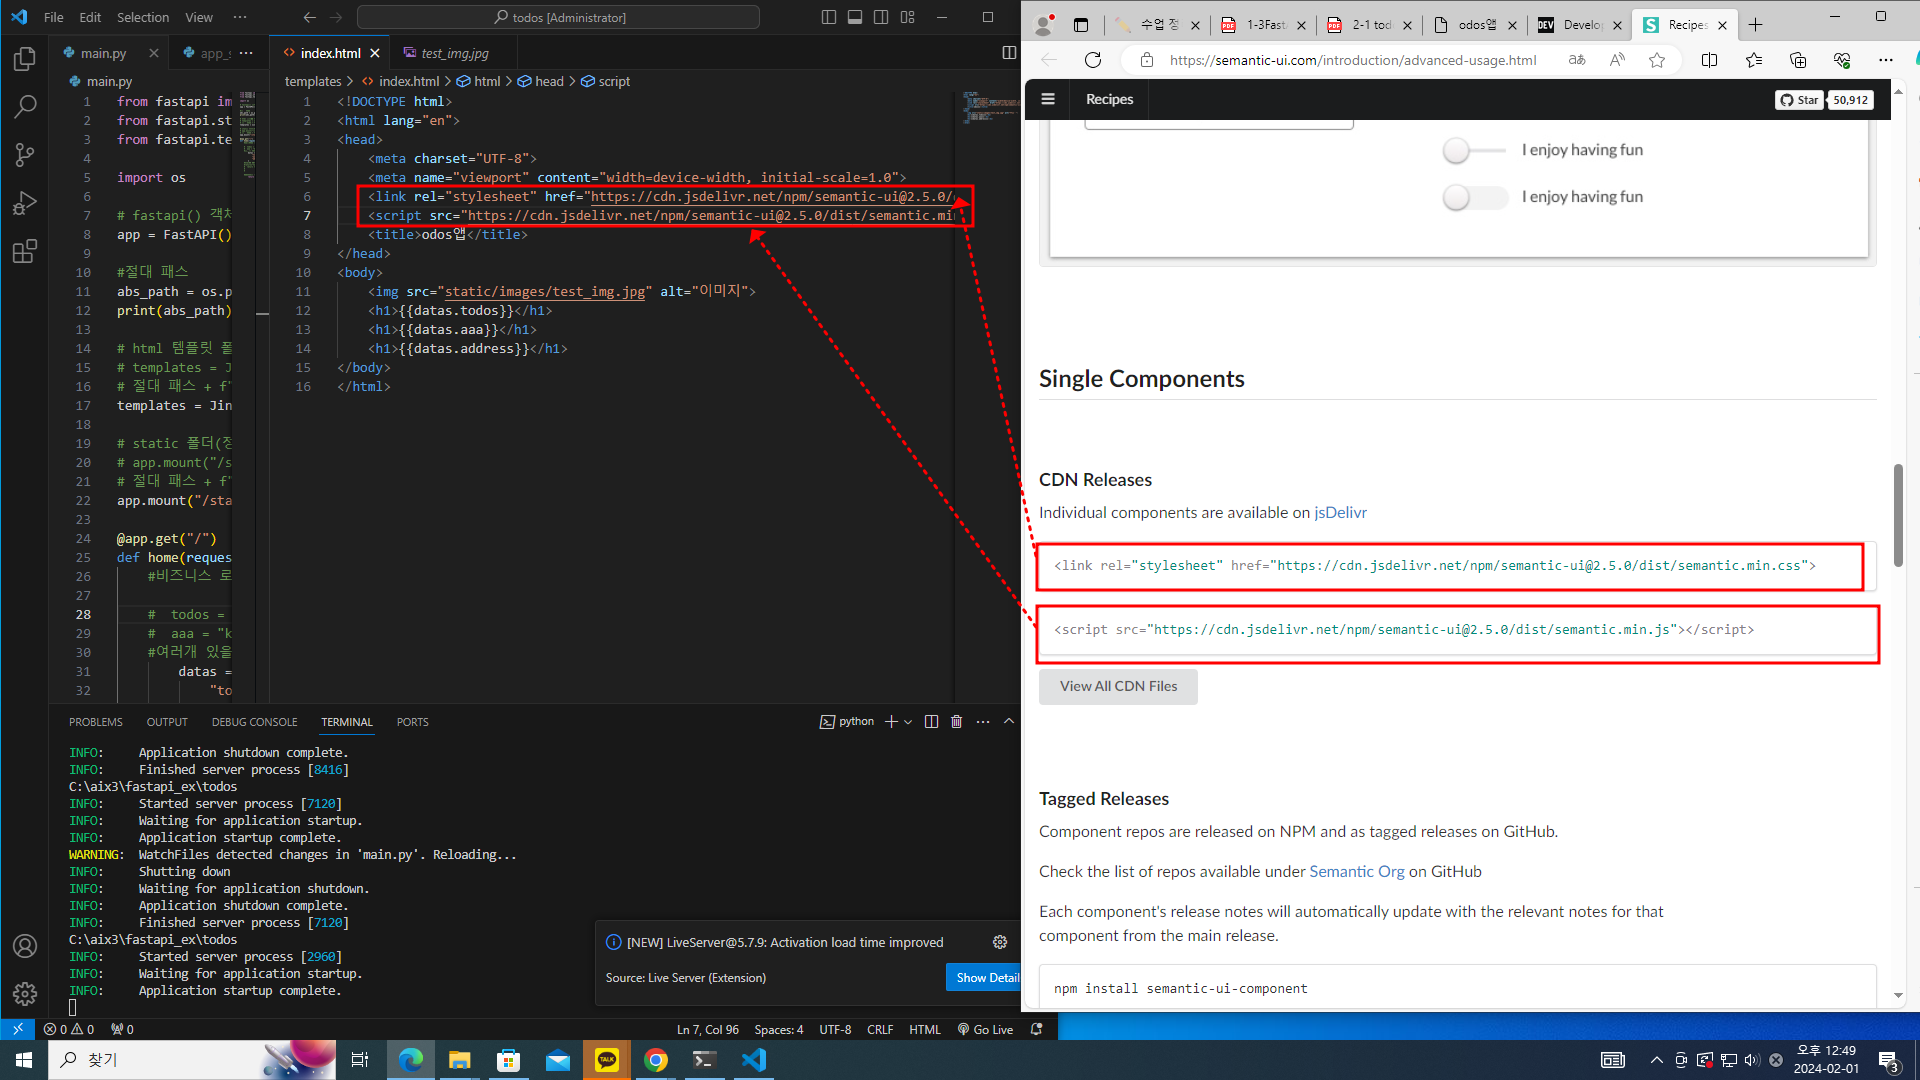Image resolution: width=1920 pixels, height=1080 pixels.
Task: Open the new terminal launch profile dropdown
Action: point(908,722)
